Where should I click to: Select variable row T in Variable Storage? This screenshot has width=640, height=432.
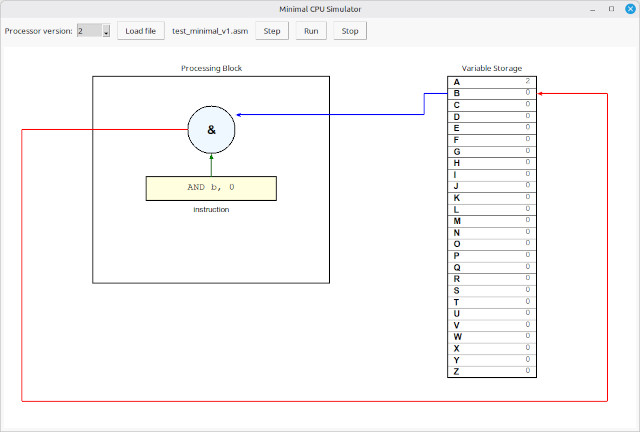pyautogui.click(x=492, y=302)
